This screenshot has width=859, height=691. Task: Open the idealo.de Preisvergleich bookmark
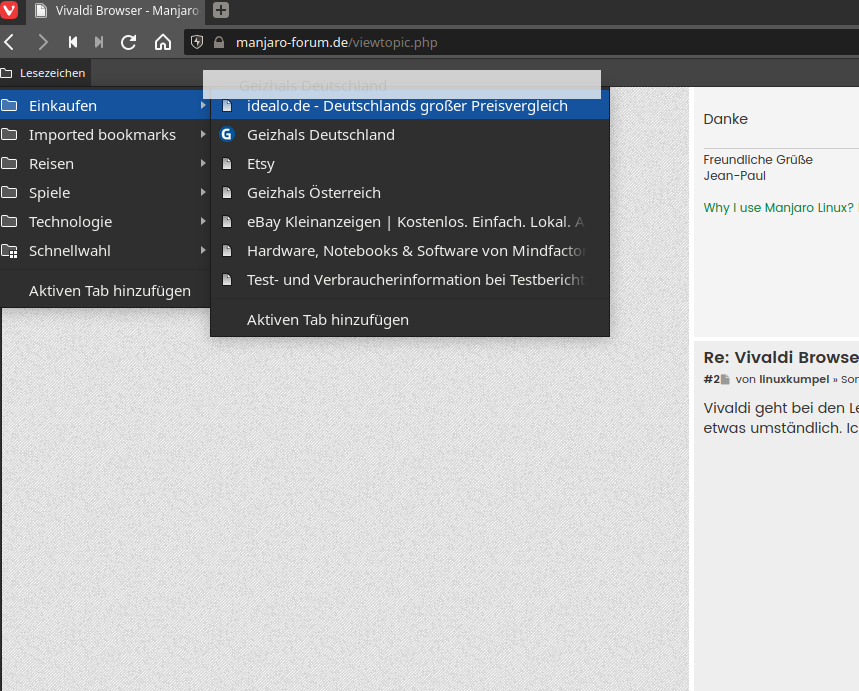(410, 106)
